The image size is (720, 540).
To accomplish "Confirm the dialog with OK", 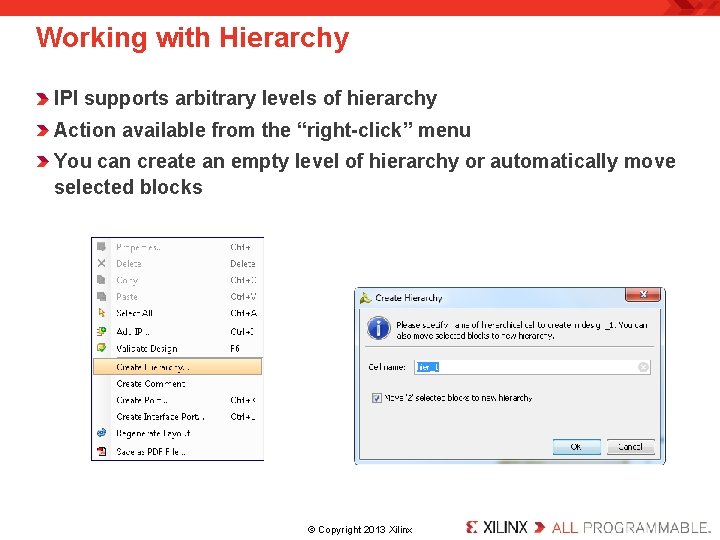I will (576, 446).
